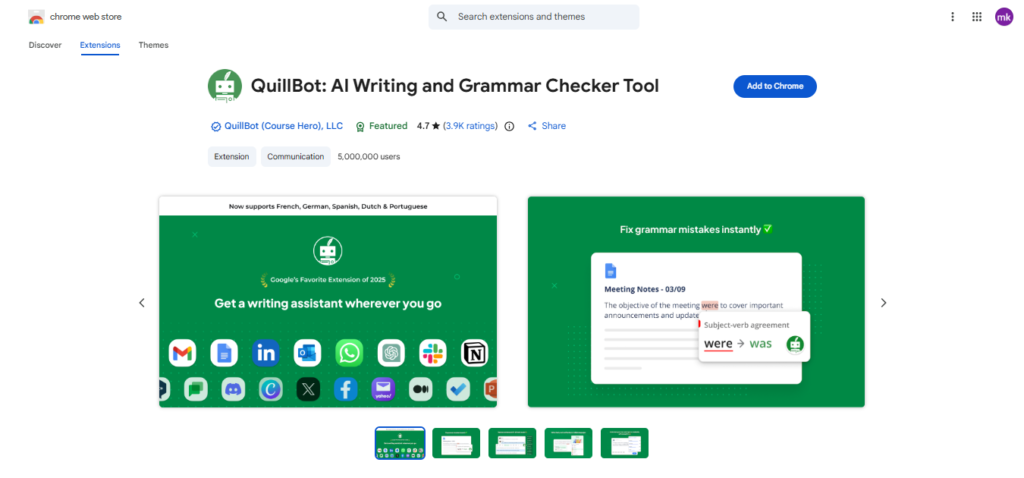This screenshot has width=1024, height=478.
Task: Click the QuillBot: AI Writing and Grammar Checker title
Action: click(x=455, y=86)
